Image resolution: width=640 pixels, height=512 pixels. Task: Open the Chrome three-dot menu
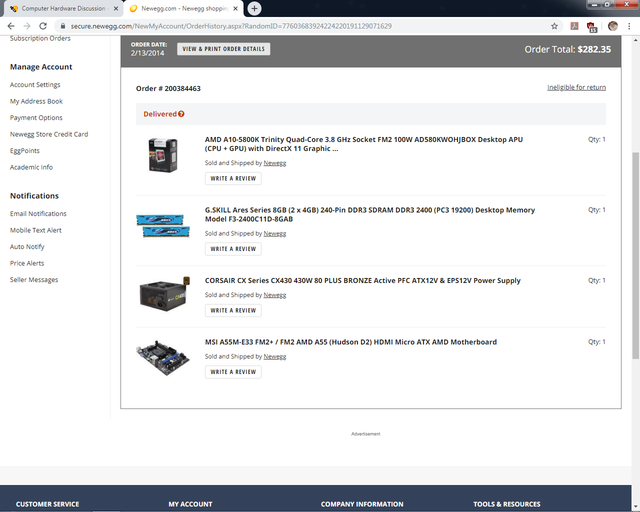pyautogui.click(x=629, y=26)
